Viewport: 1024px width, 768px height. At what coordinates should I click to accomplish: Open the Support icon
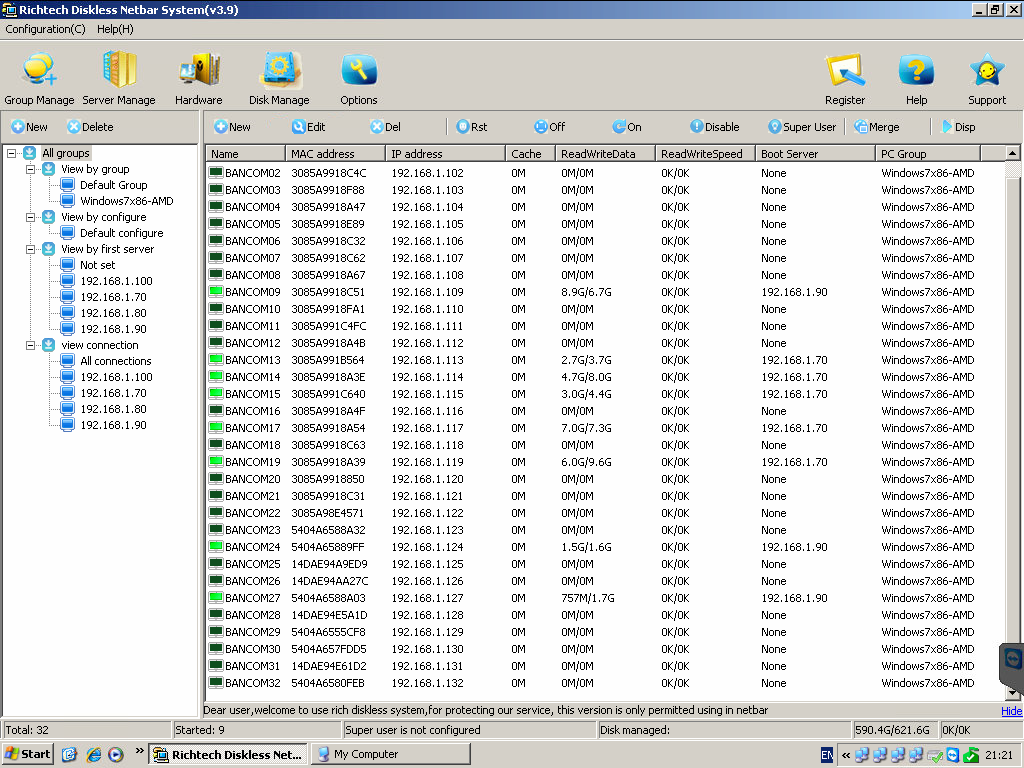[x=987, y=79]
